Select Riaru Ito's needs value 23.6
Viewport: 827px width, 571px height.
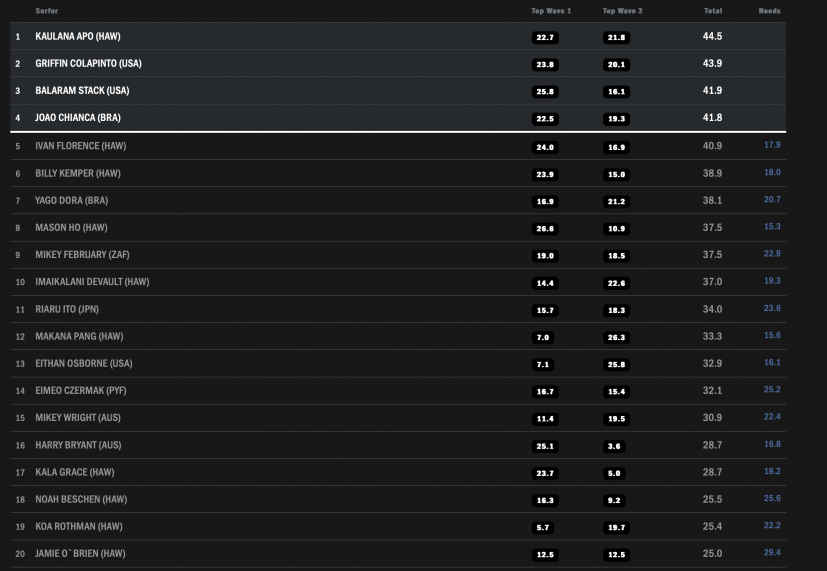coord(772,308)
